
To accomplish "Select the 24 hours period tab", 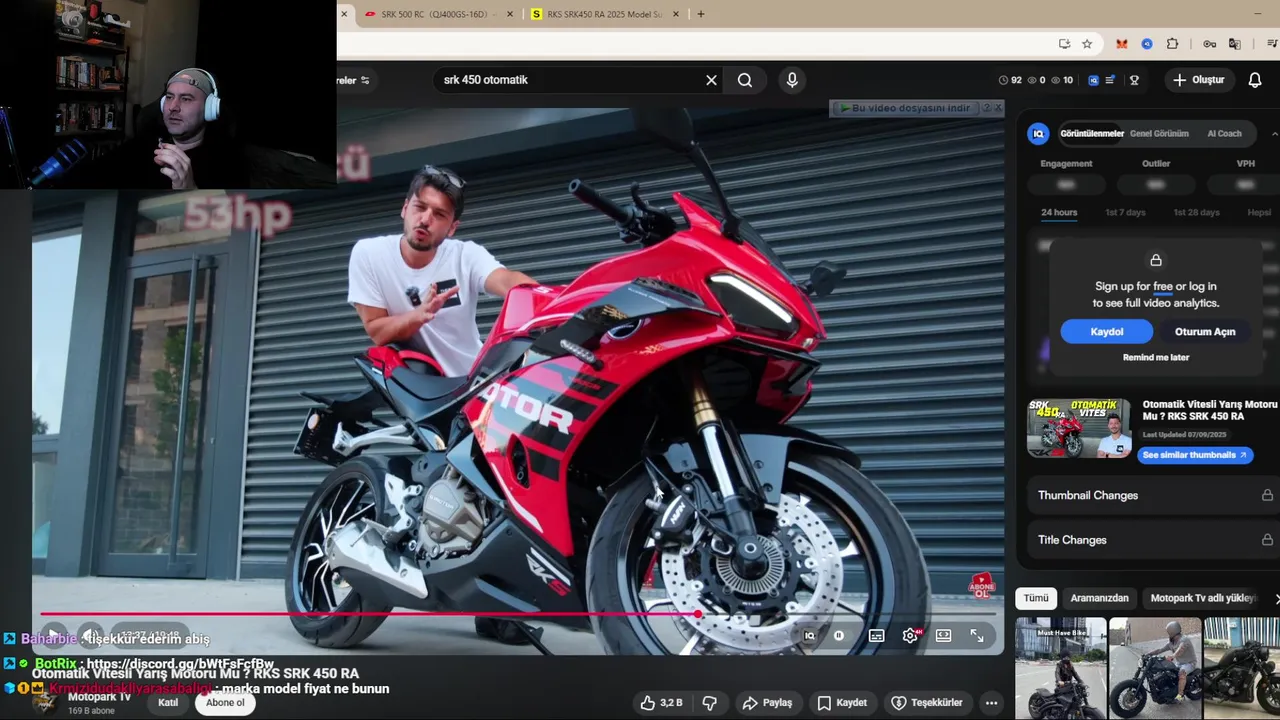I will 1059,213.
